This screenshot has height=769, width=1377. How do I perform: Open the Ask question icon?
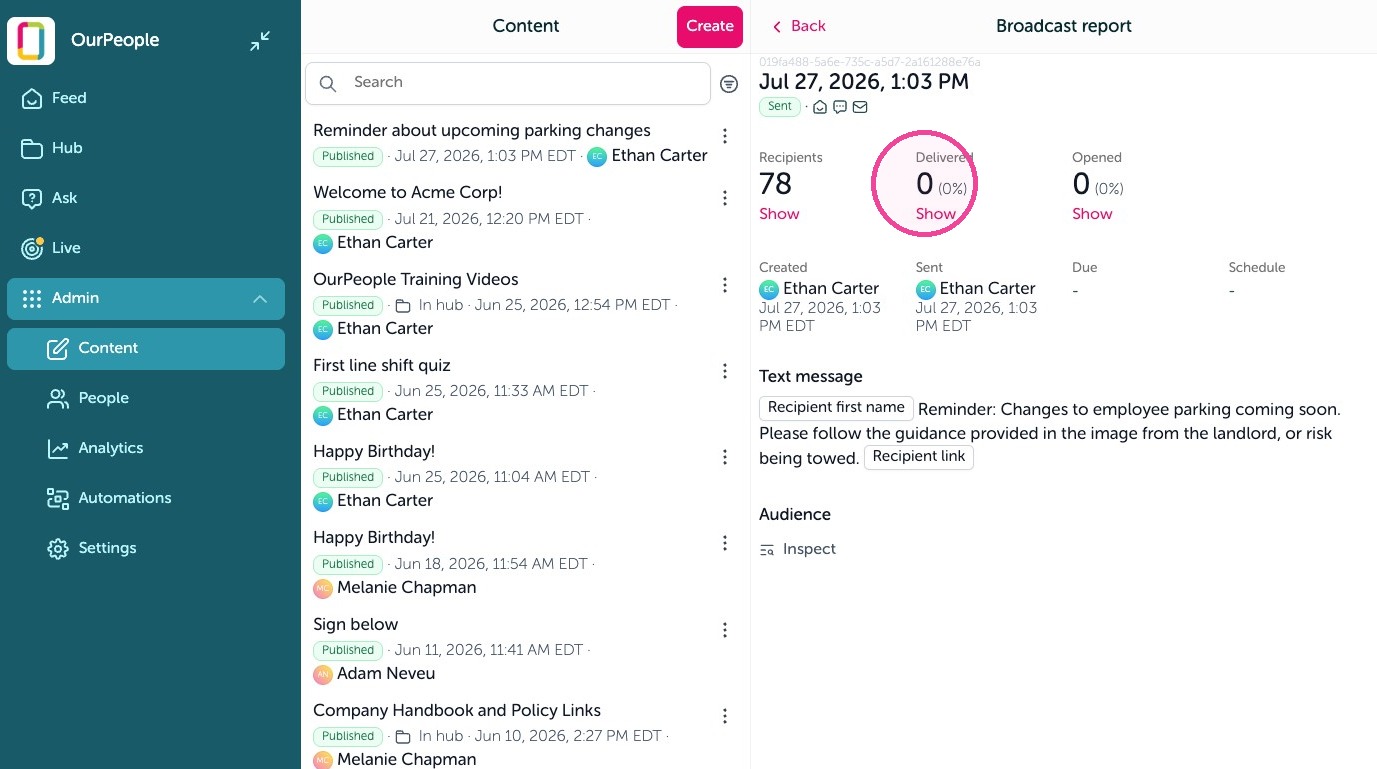point(32,198)
